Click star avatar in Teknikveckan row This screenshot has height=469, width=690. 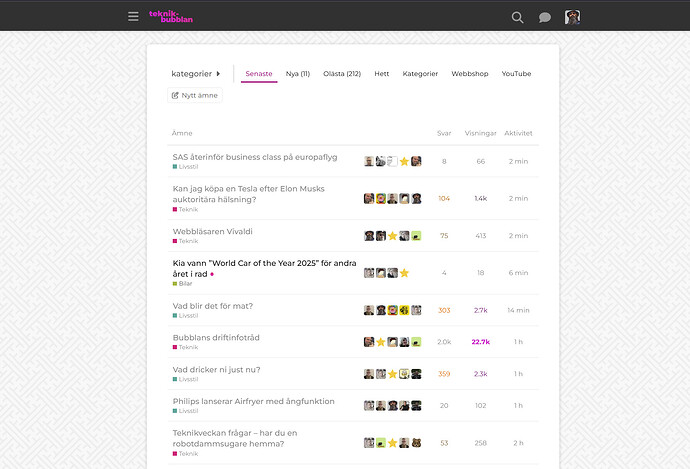point(393,443)
